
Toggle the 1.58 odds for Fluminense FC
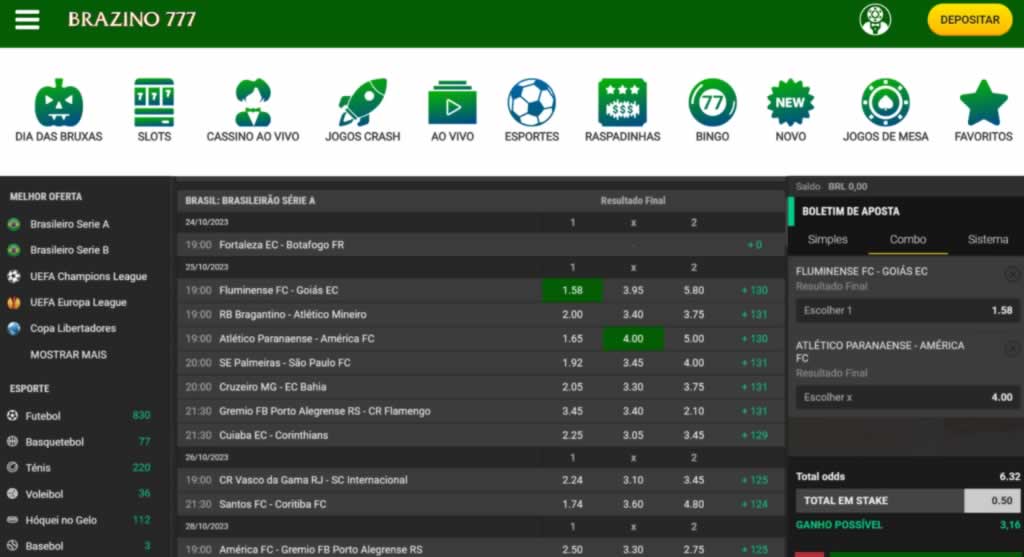[572, 290]
